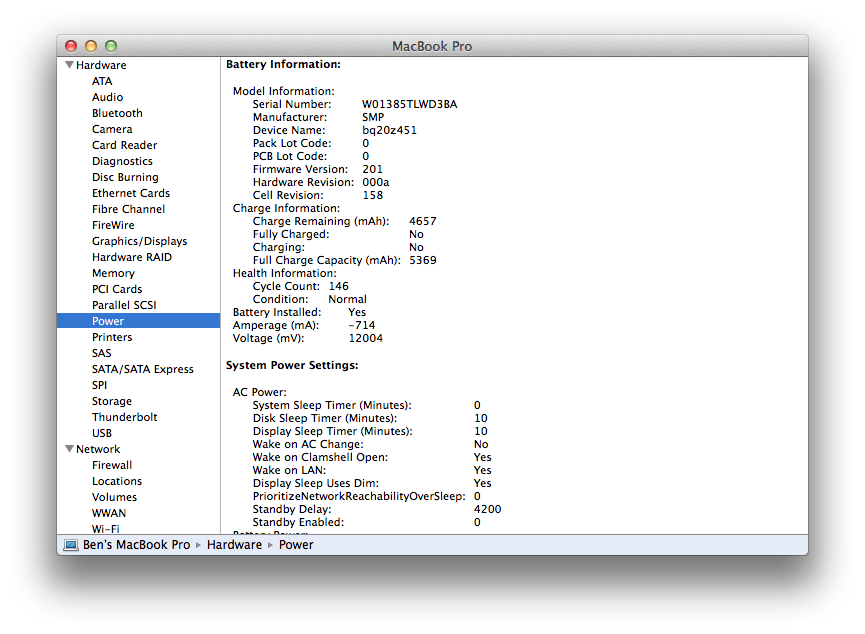This screenshot has height=634, width=865.
Task: Collapse the Network section triangle
Action: tap(70, 449)
